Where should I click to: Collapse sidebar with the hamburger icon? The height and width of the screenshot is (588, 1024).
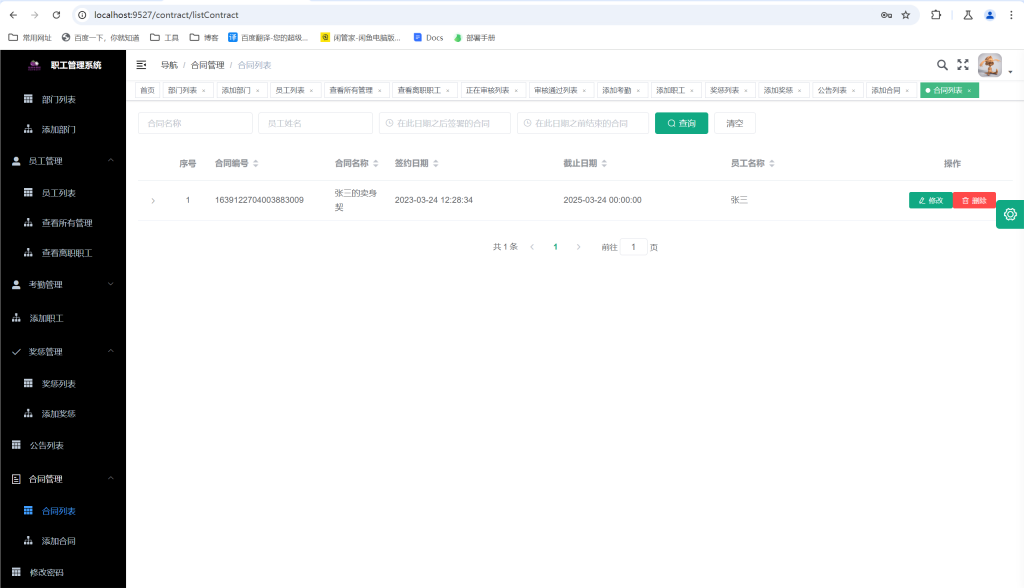tap(141, 65)
